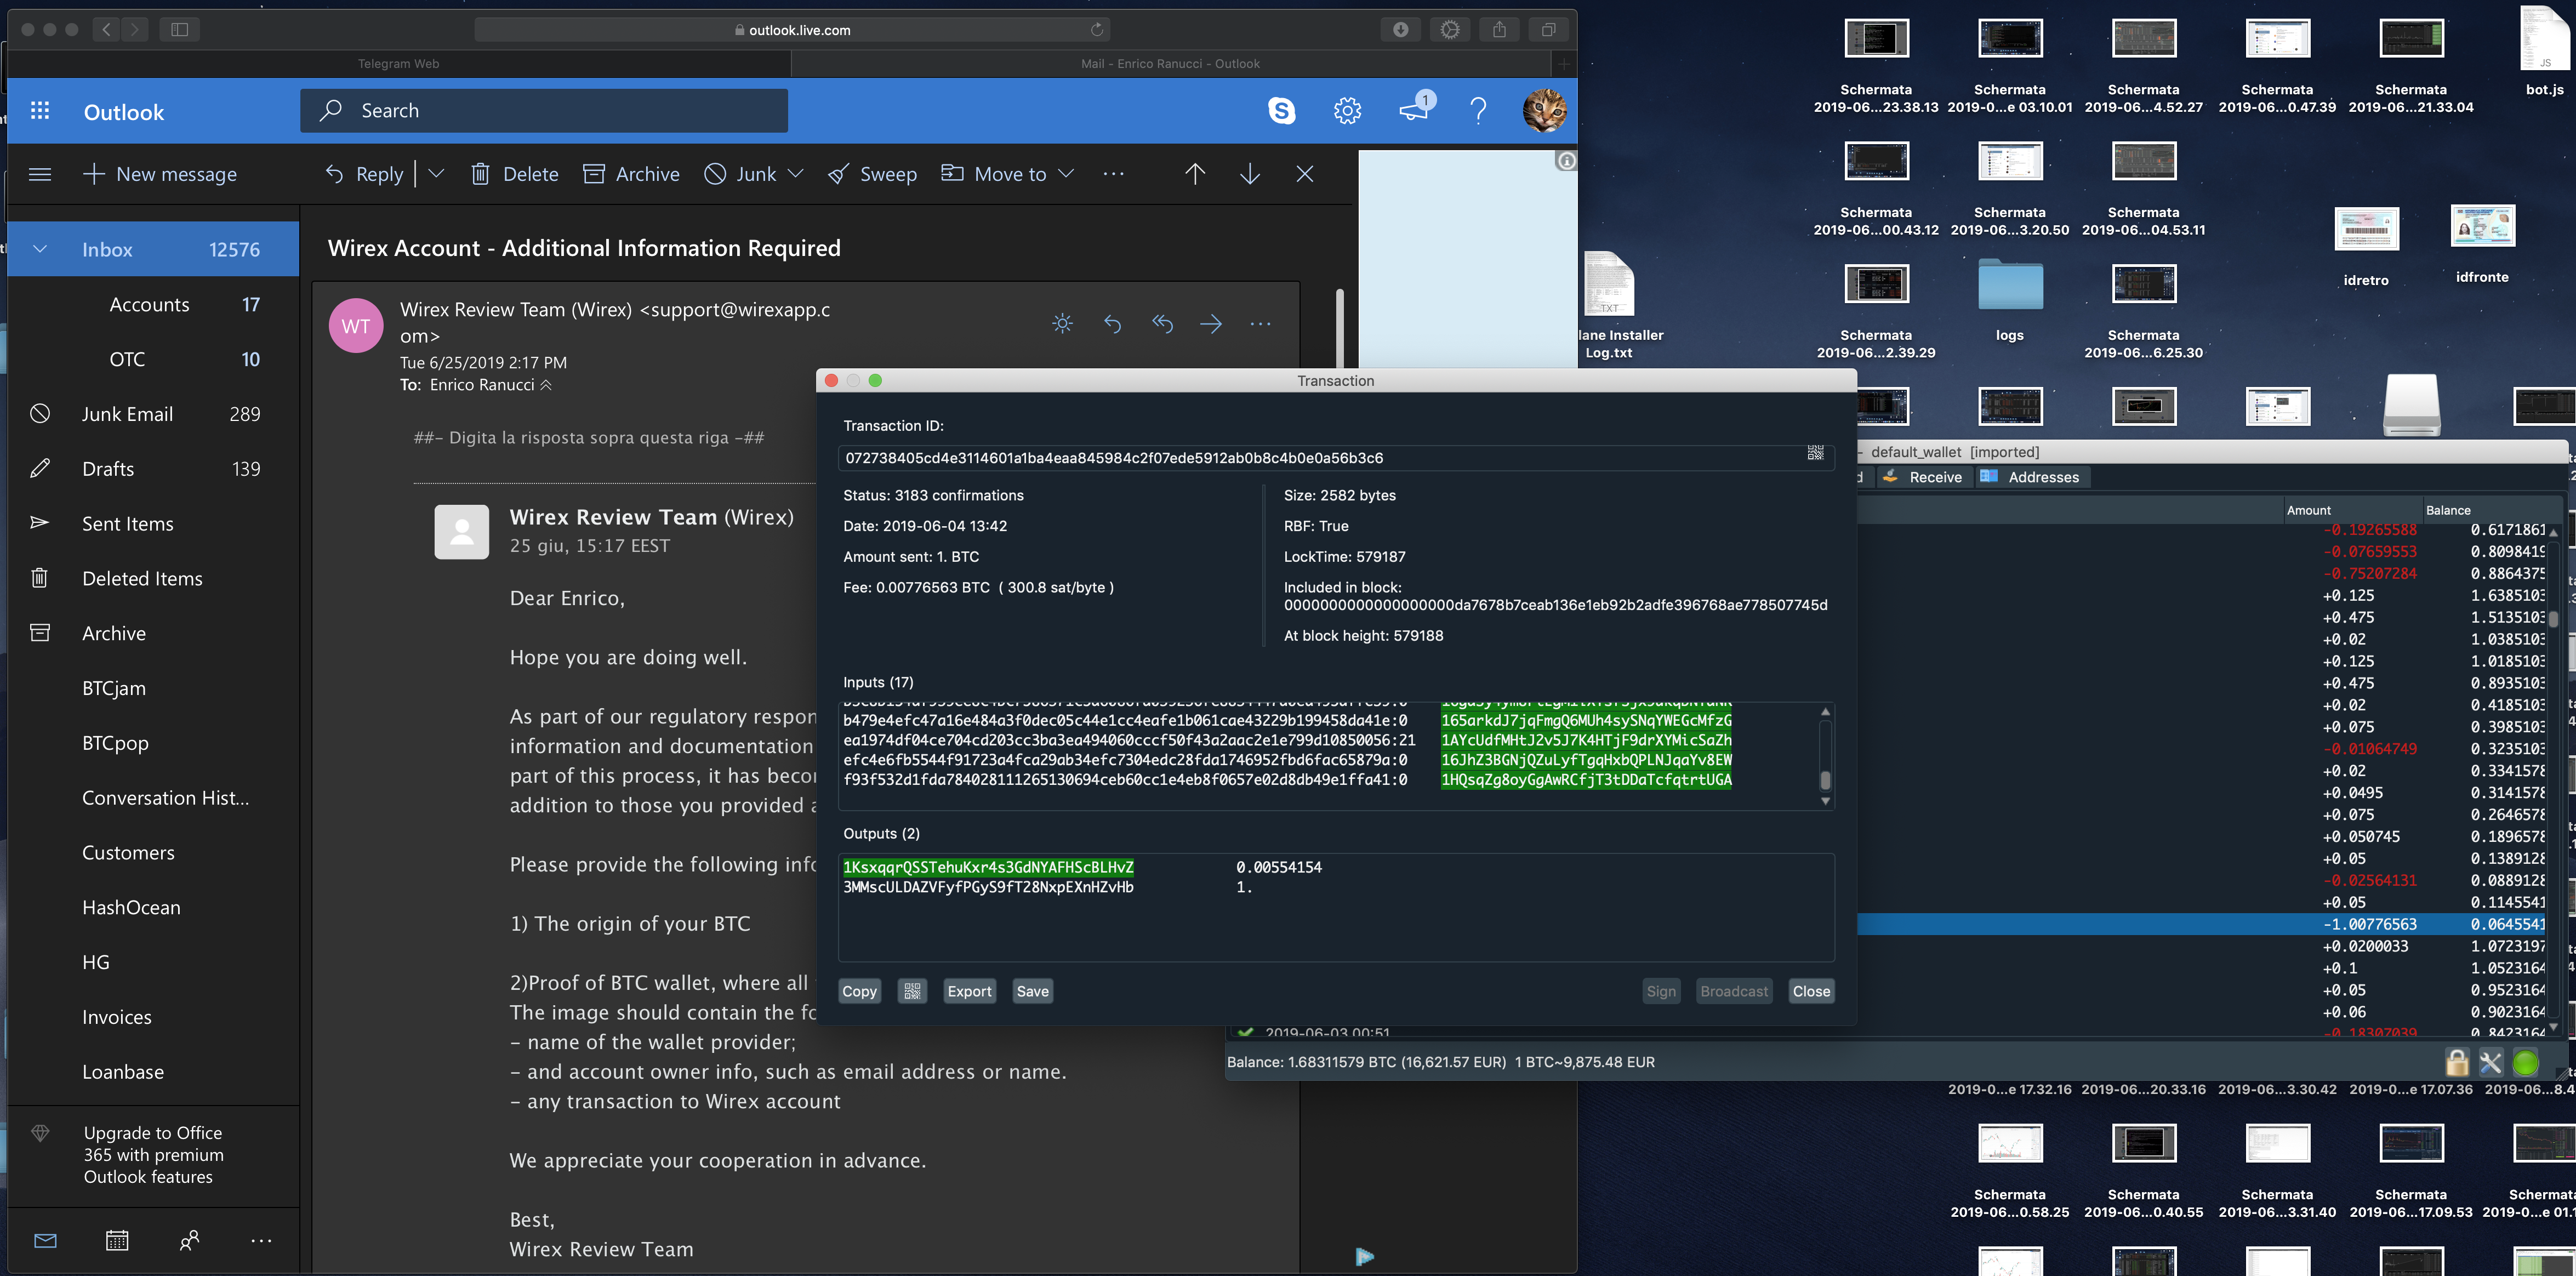Open more actions for the Wirex message
Screen dimensions: 2576x1276
click(x=1260, y=324)
